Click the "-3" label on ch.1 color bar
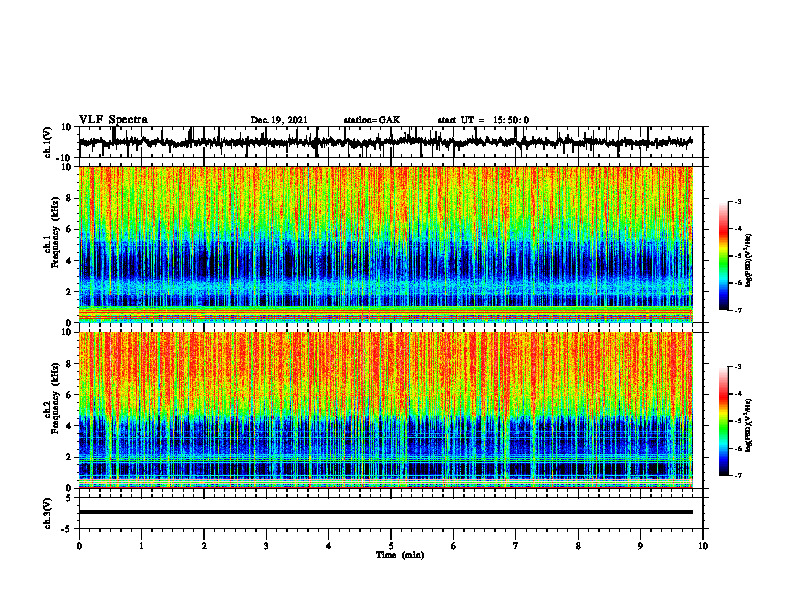This screenshot has width=792, height=612. [x=737, y=201]
